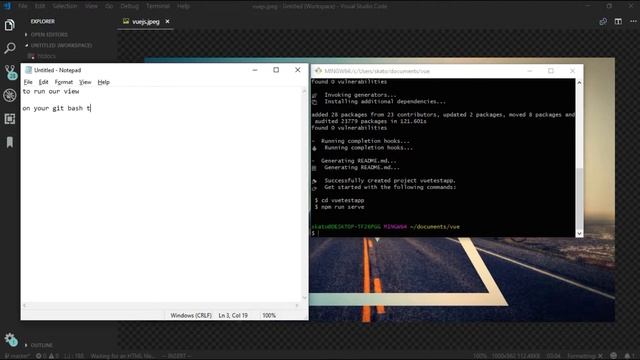Open the File menu in VS Code
Image resolution: width=640 pixels, height=360 pixels.
click(23, 6)
